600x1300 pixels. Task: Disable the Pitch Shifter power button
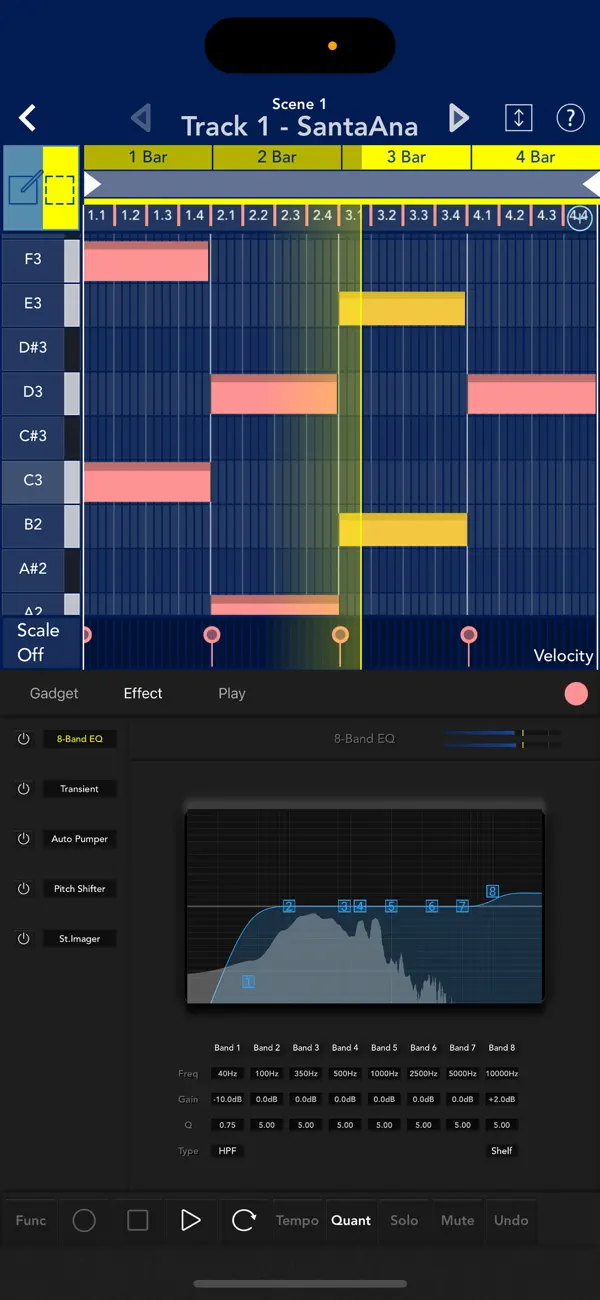pos(24,888)
